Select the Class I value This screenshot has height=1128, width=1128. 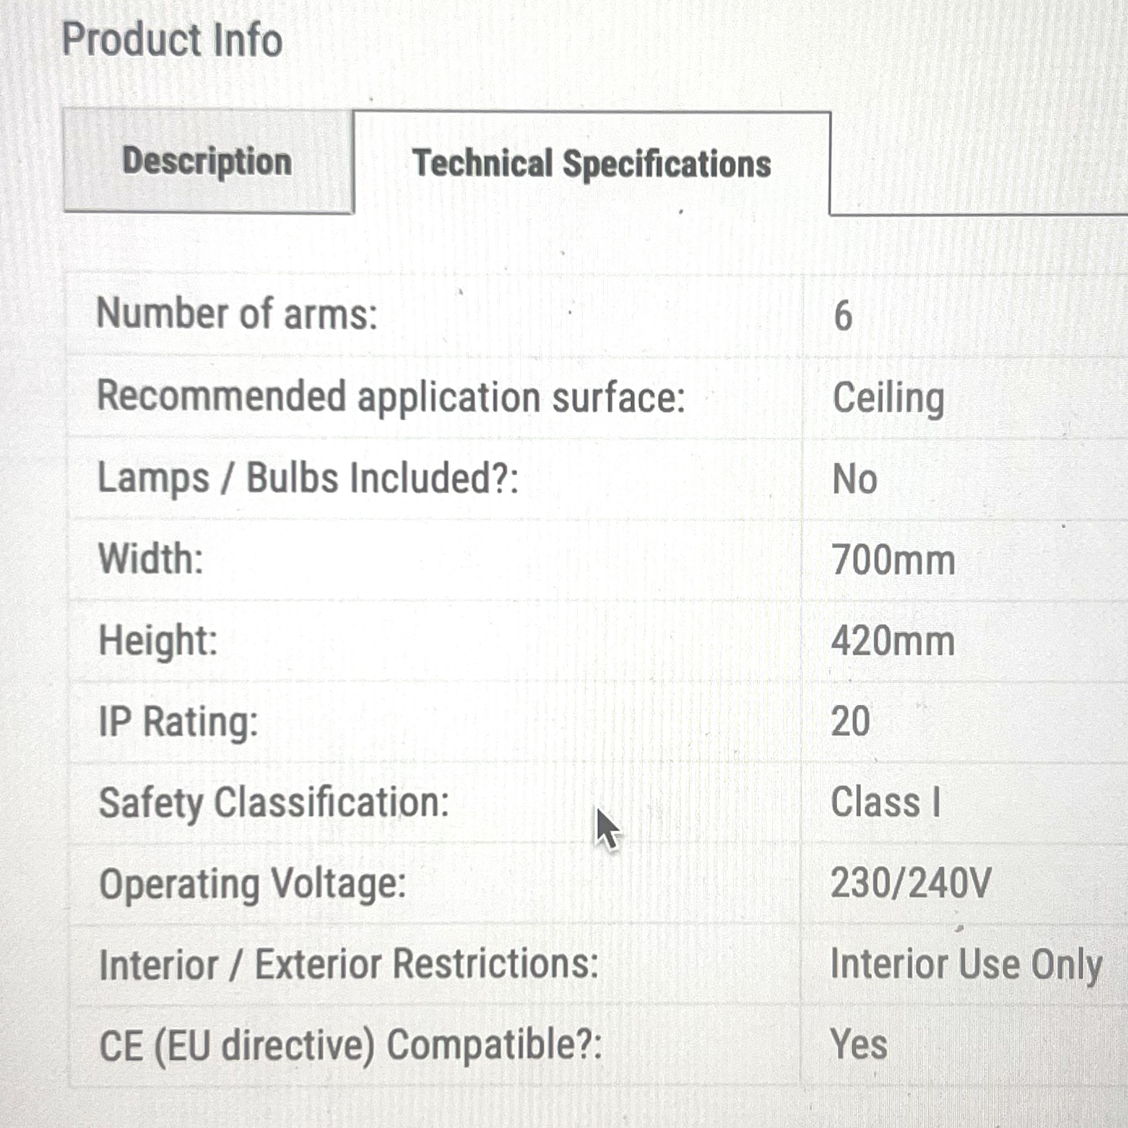(x=886, y=802)
